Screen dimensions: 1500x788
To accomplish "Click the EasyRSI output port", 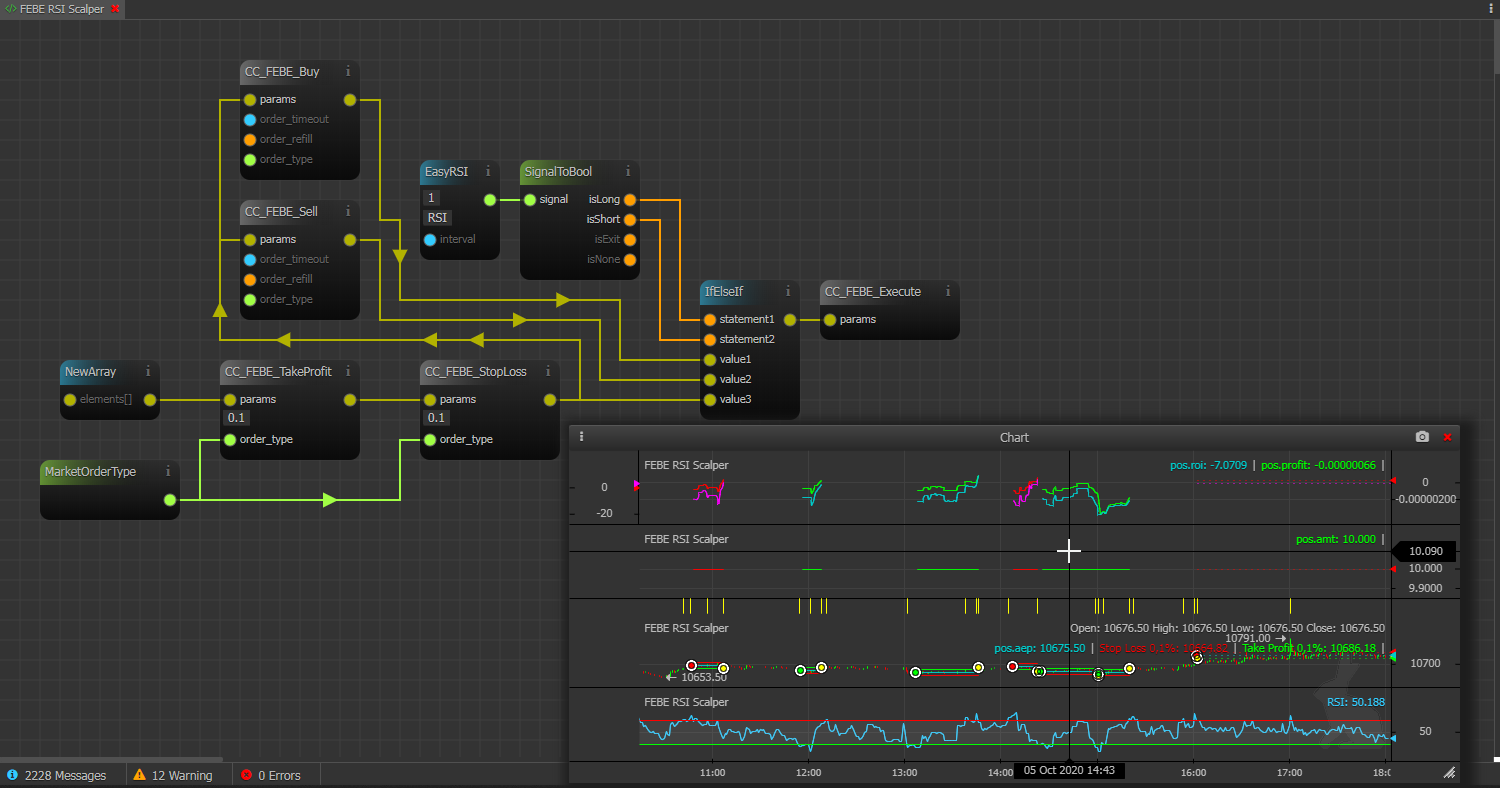I will (x=490, y=199).
